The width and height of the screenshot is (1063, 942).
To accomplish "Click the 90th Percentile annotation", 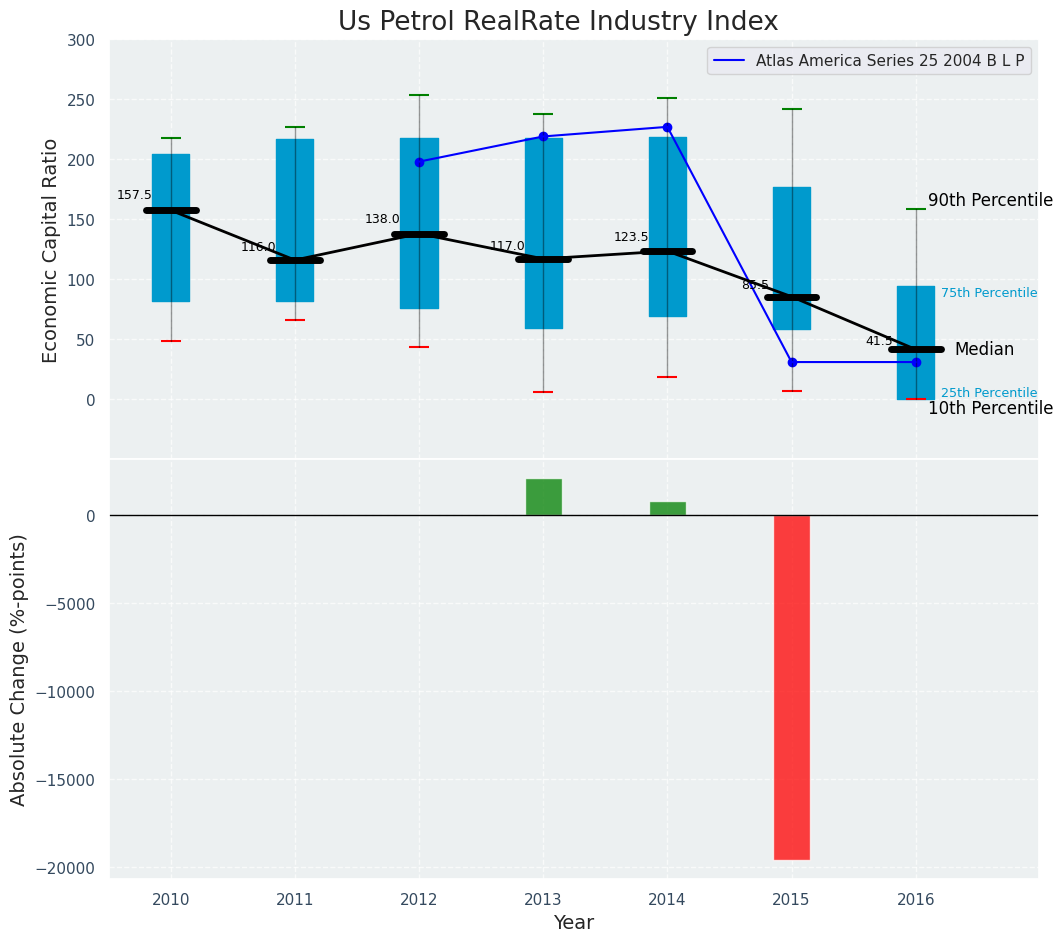I will pos(990,200).
